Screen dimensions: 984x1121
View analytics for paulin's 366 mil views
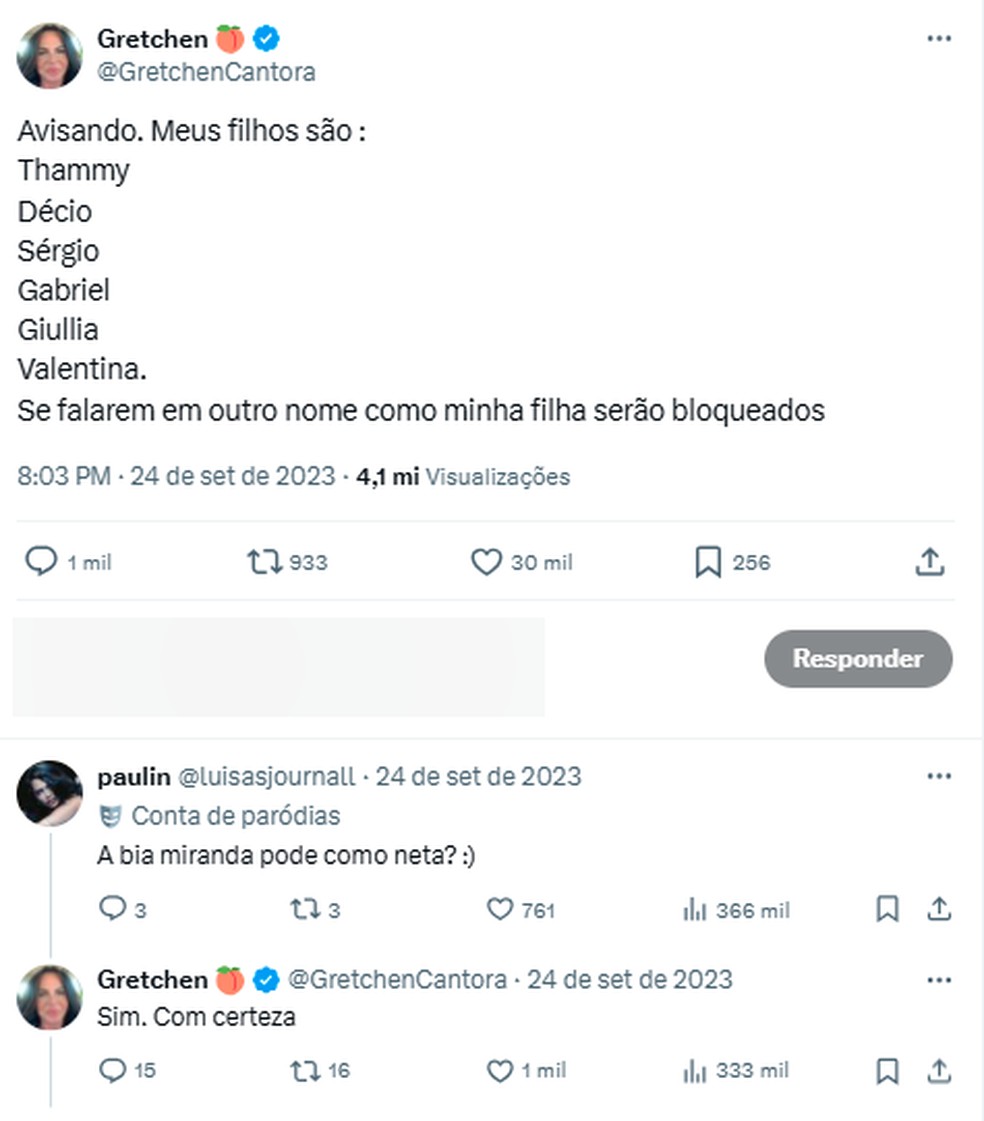[694, 910]
